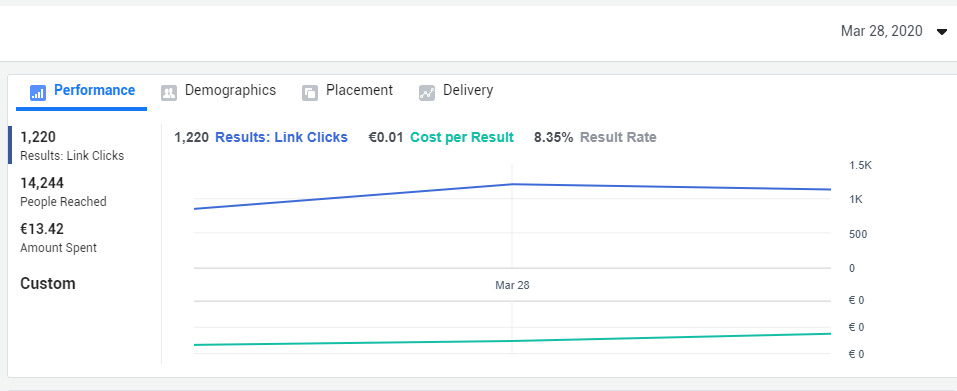Screen dimensions: 957x391
Task: Switch to the Demographics tab
Action: pyautogui.click(x=218, y=91)
